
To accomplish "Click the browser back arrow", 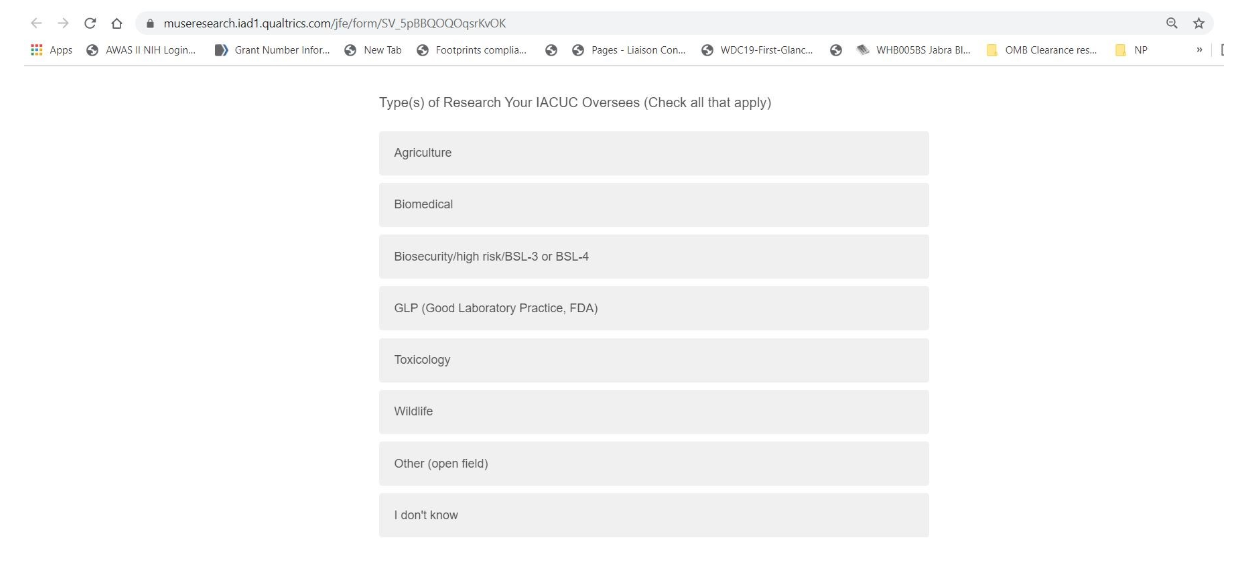I will tap(37, 23).
